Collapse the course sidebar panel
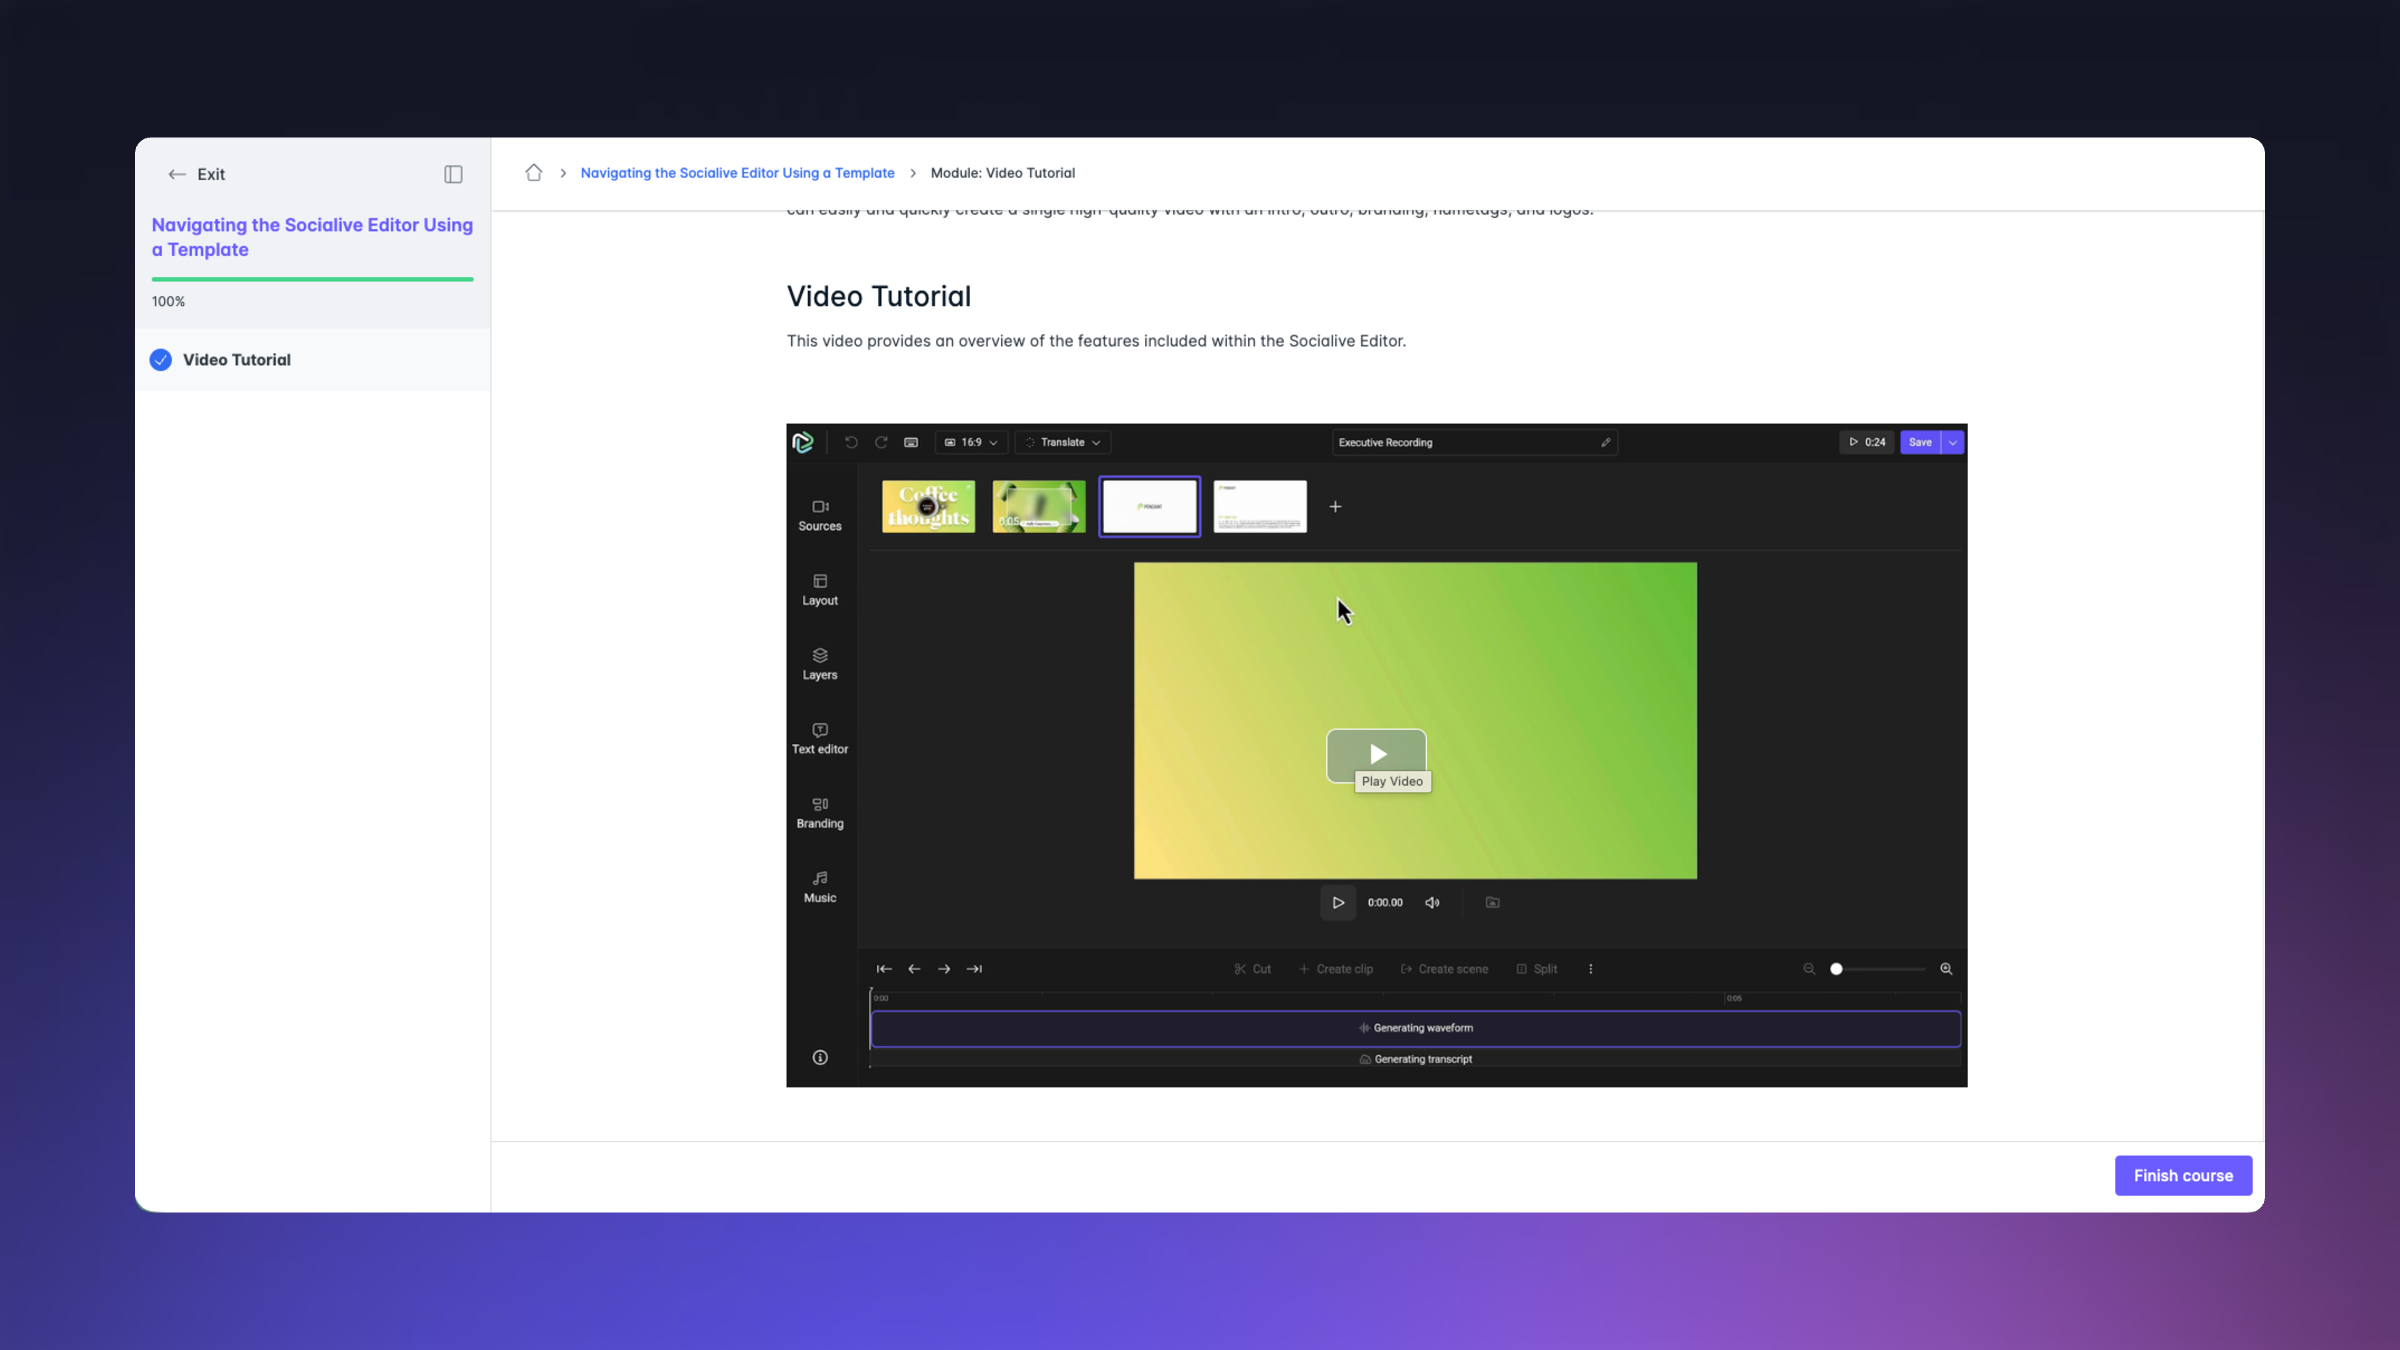This screenshot has height=1350, width=2400. click(x=453, y=174)
